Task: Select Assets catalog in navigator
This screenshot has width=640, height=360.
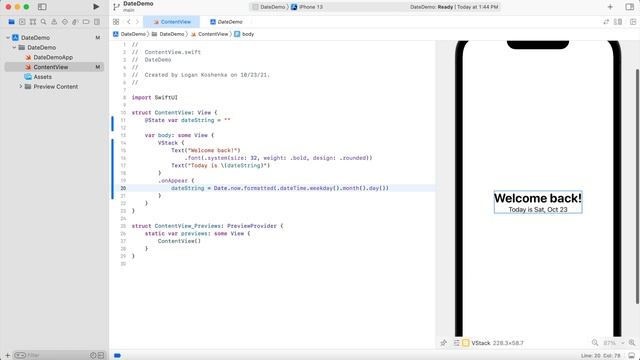Action: tap(54, 77)
